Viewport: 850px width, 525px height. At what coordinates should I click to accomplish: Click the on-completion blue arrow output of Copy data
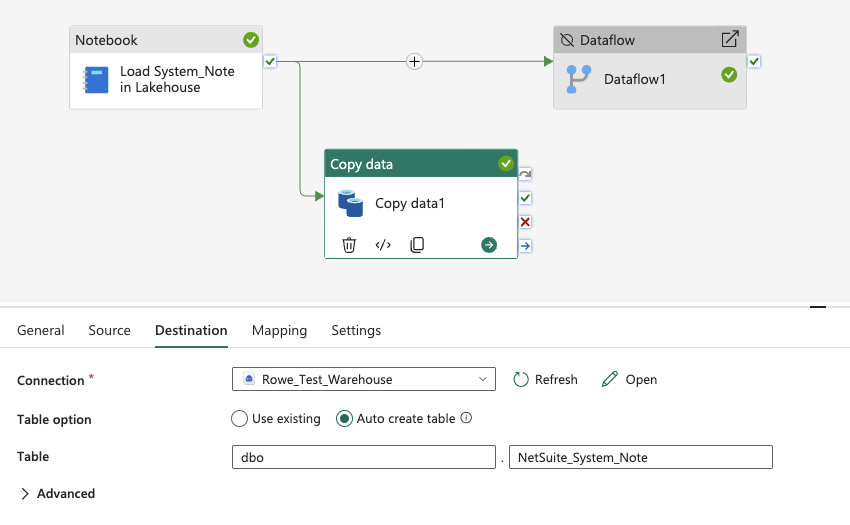tap(525, 246)
